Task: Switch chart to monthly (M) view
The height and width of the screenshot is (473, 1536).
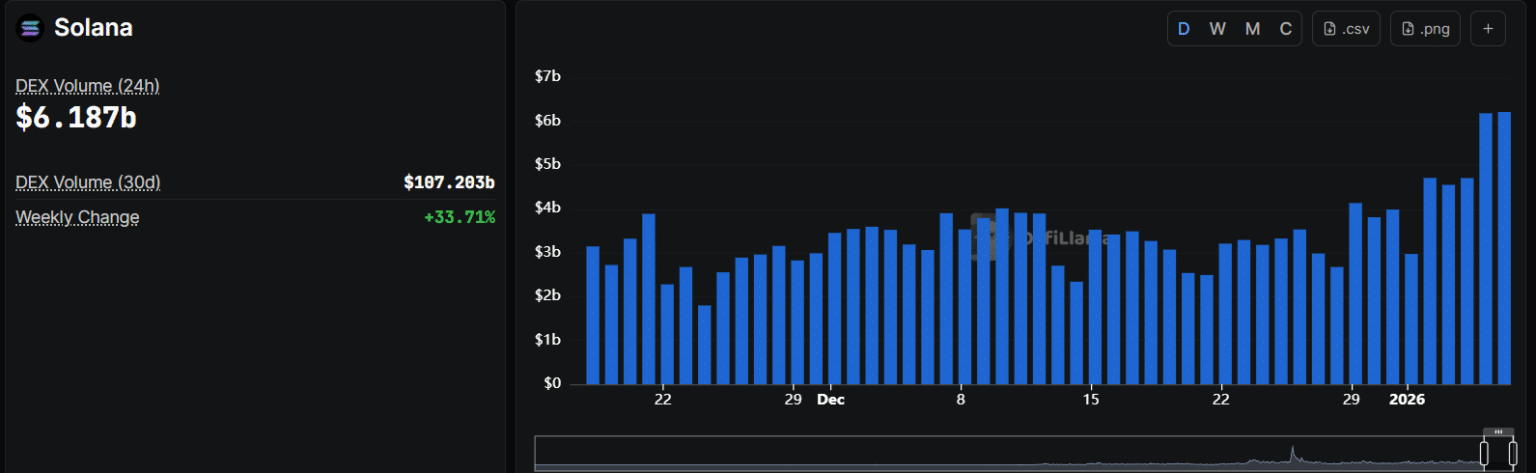Action: coord(1252,29)
